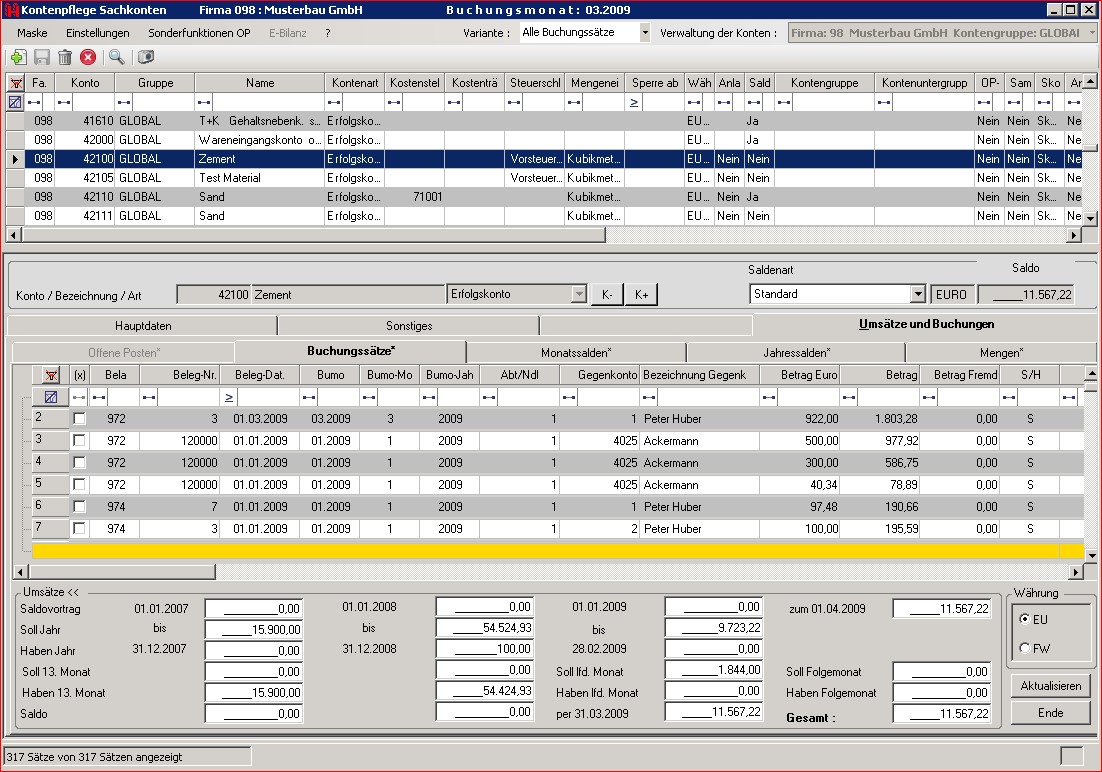
Task: Clear filter icon in top accounts grid header
Action: 15,82
